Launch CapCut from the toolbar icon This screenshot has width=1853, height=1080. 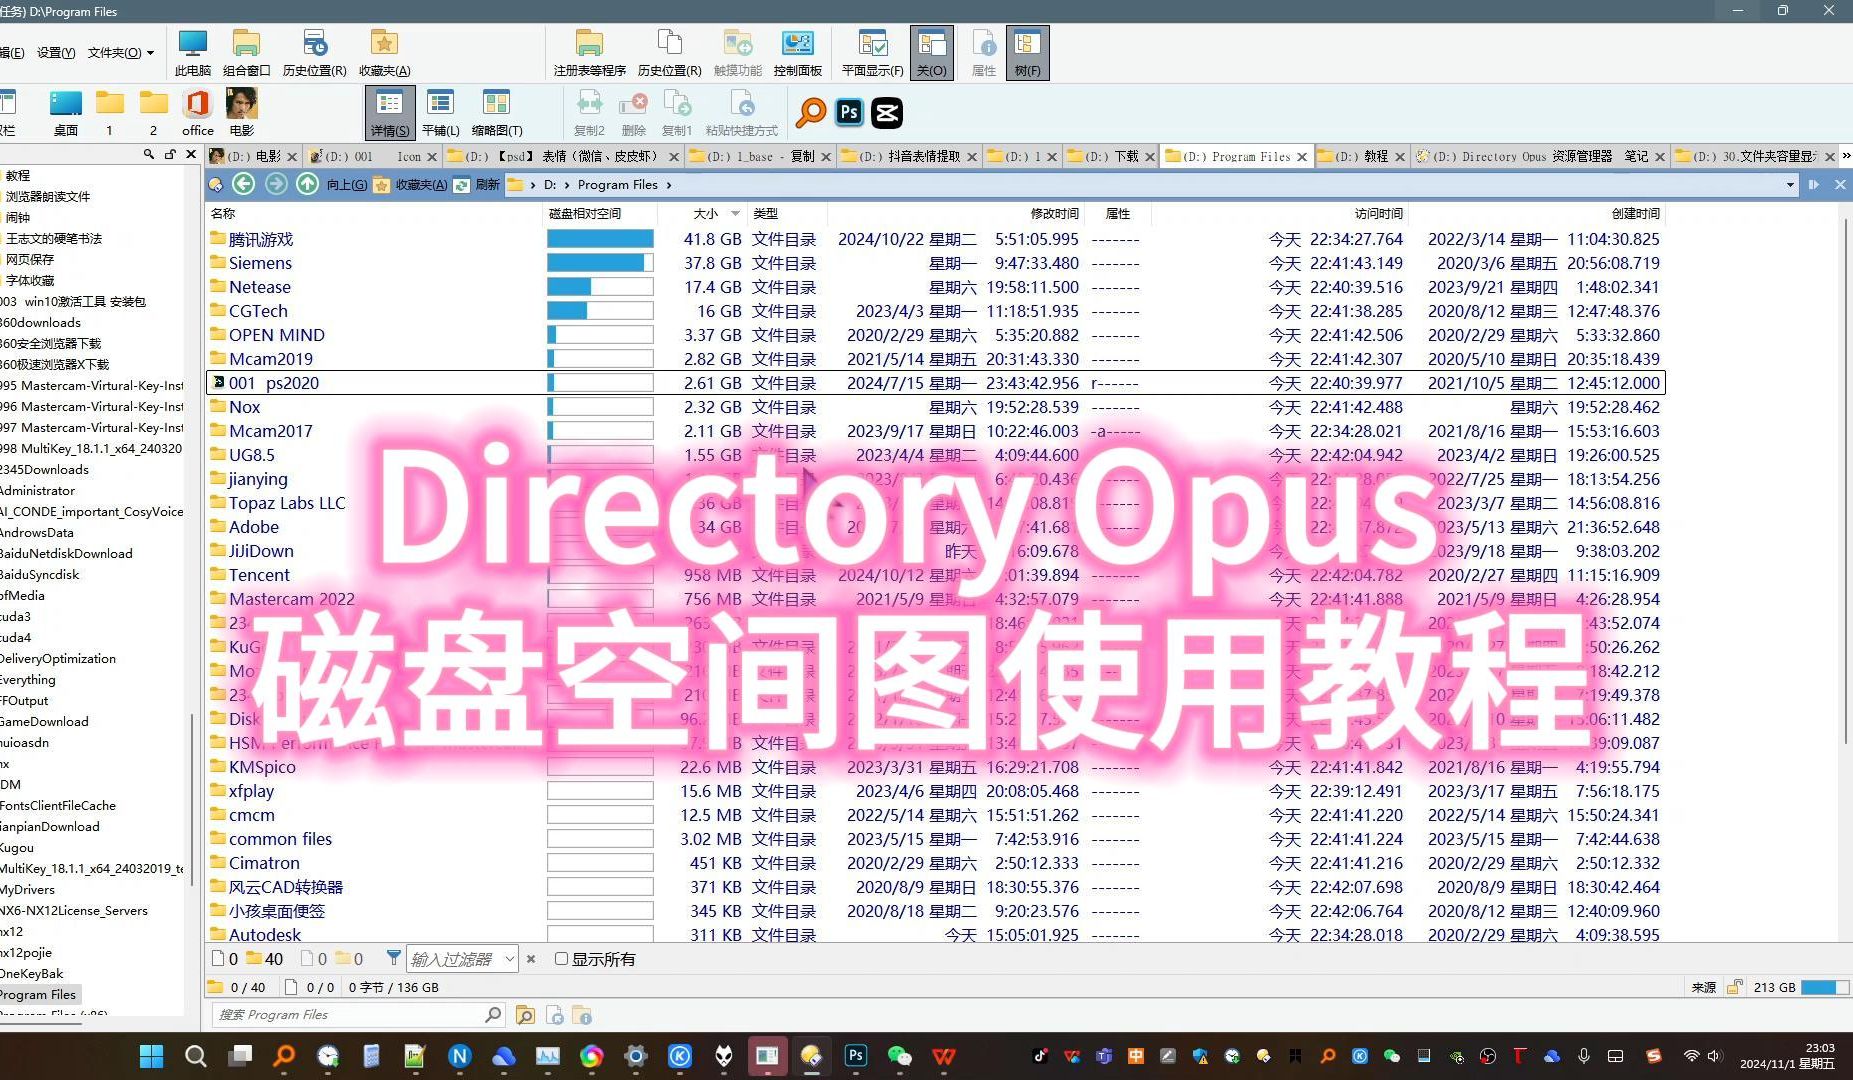(x=887, y=112)
